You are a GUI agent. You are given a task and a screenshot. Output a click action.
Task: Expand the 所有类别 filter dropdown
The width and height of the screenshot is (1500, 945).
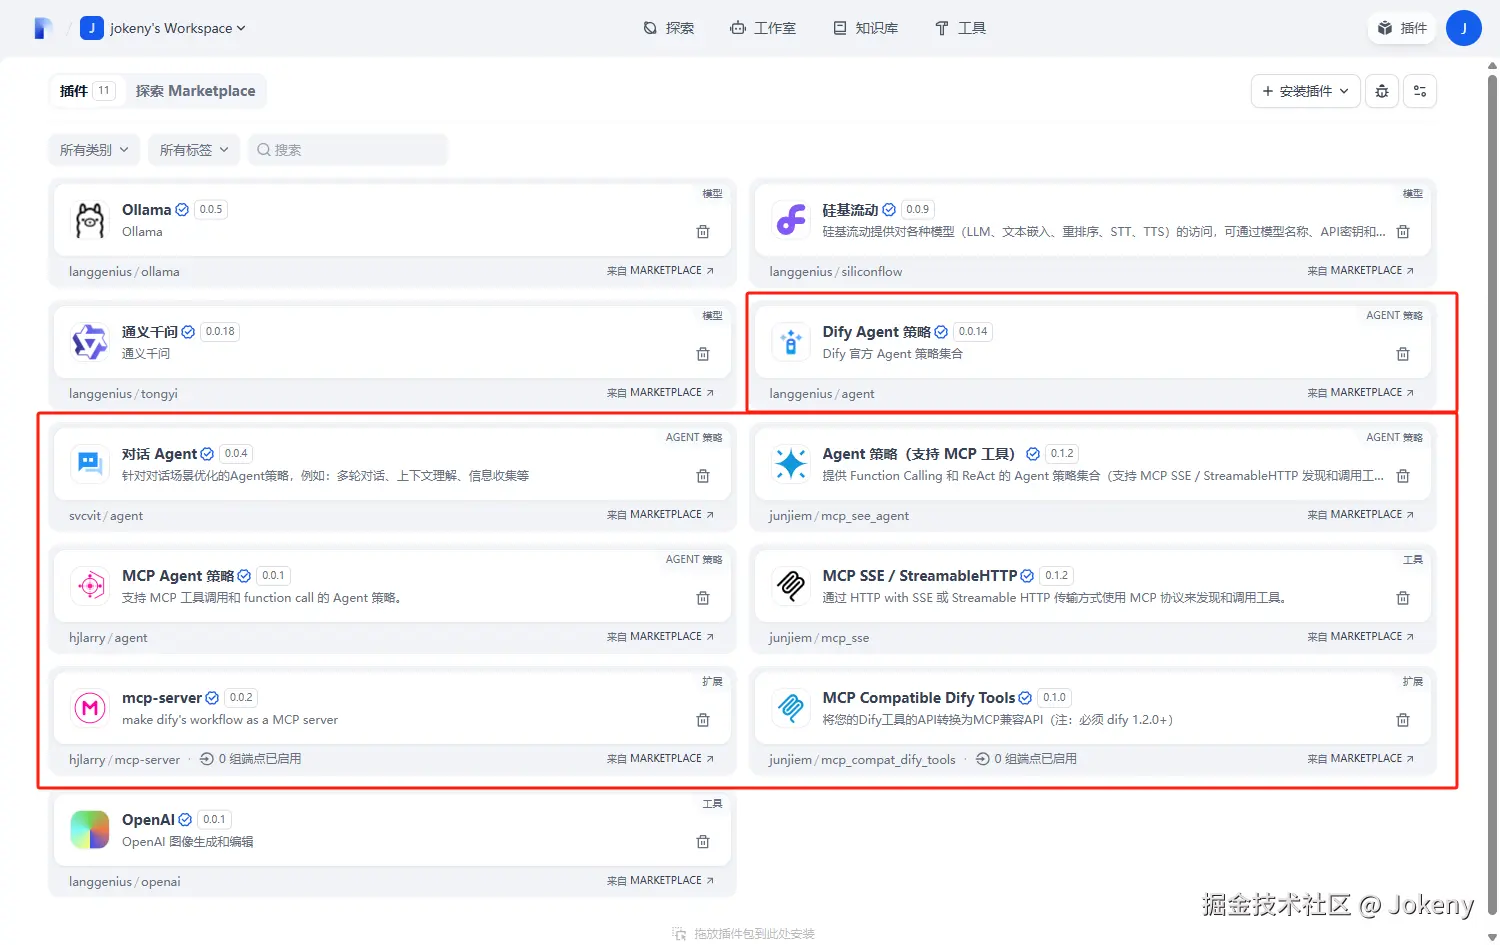click(94, 150)
